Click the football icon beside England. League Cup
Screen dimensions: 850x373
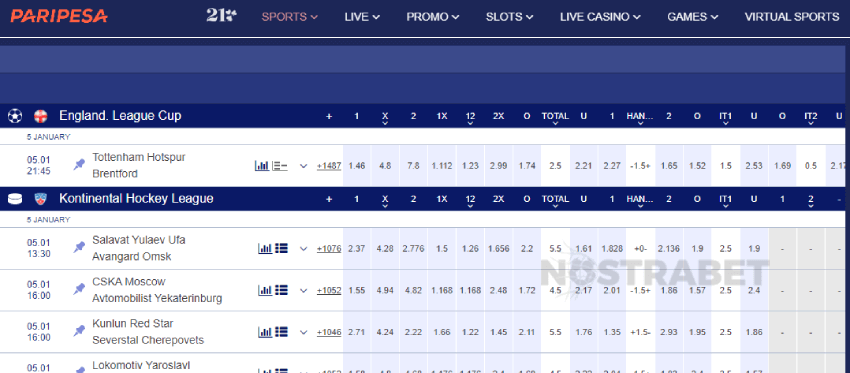point(15,115)
